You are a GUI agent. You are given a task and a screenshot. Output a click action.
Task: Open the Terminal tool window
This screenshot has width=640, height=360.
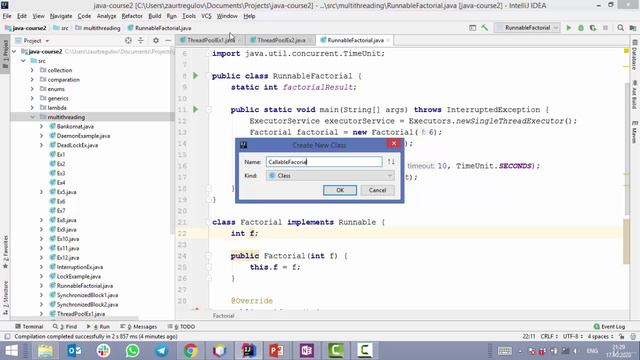click(x=29, y=327)
